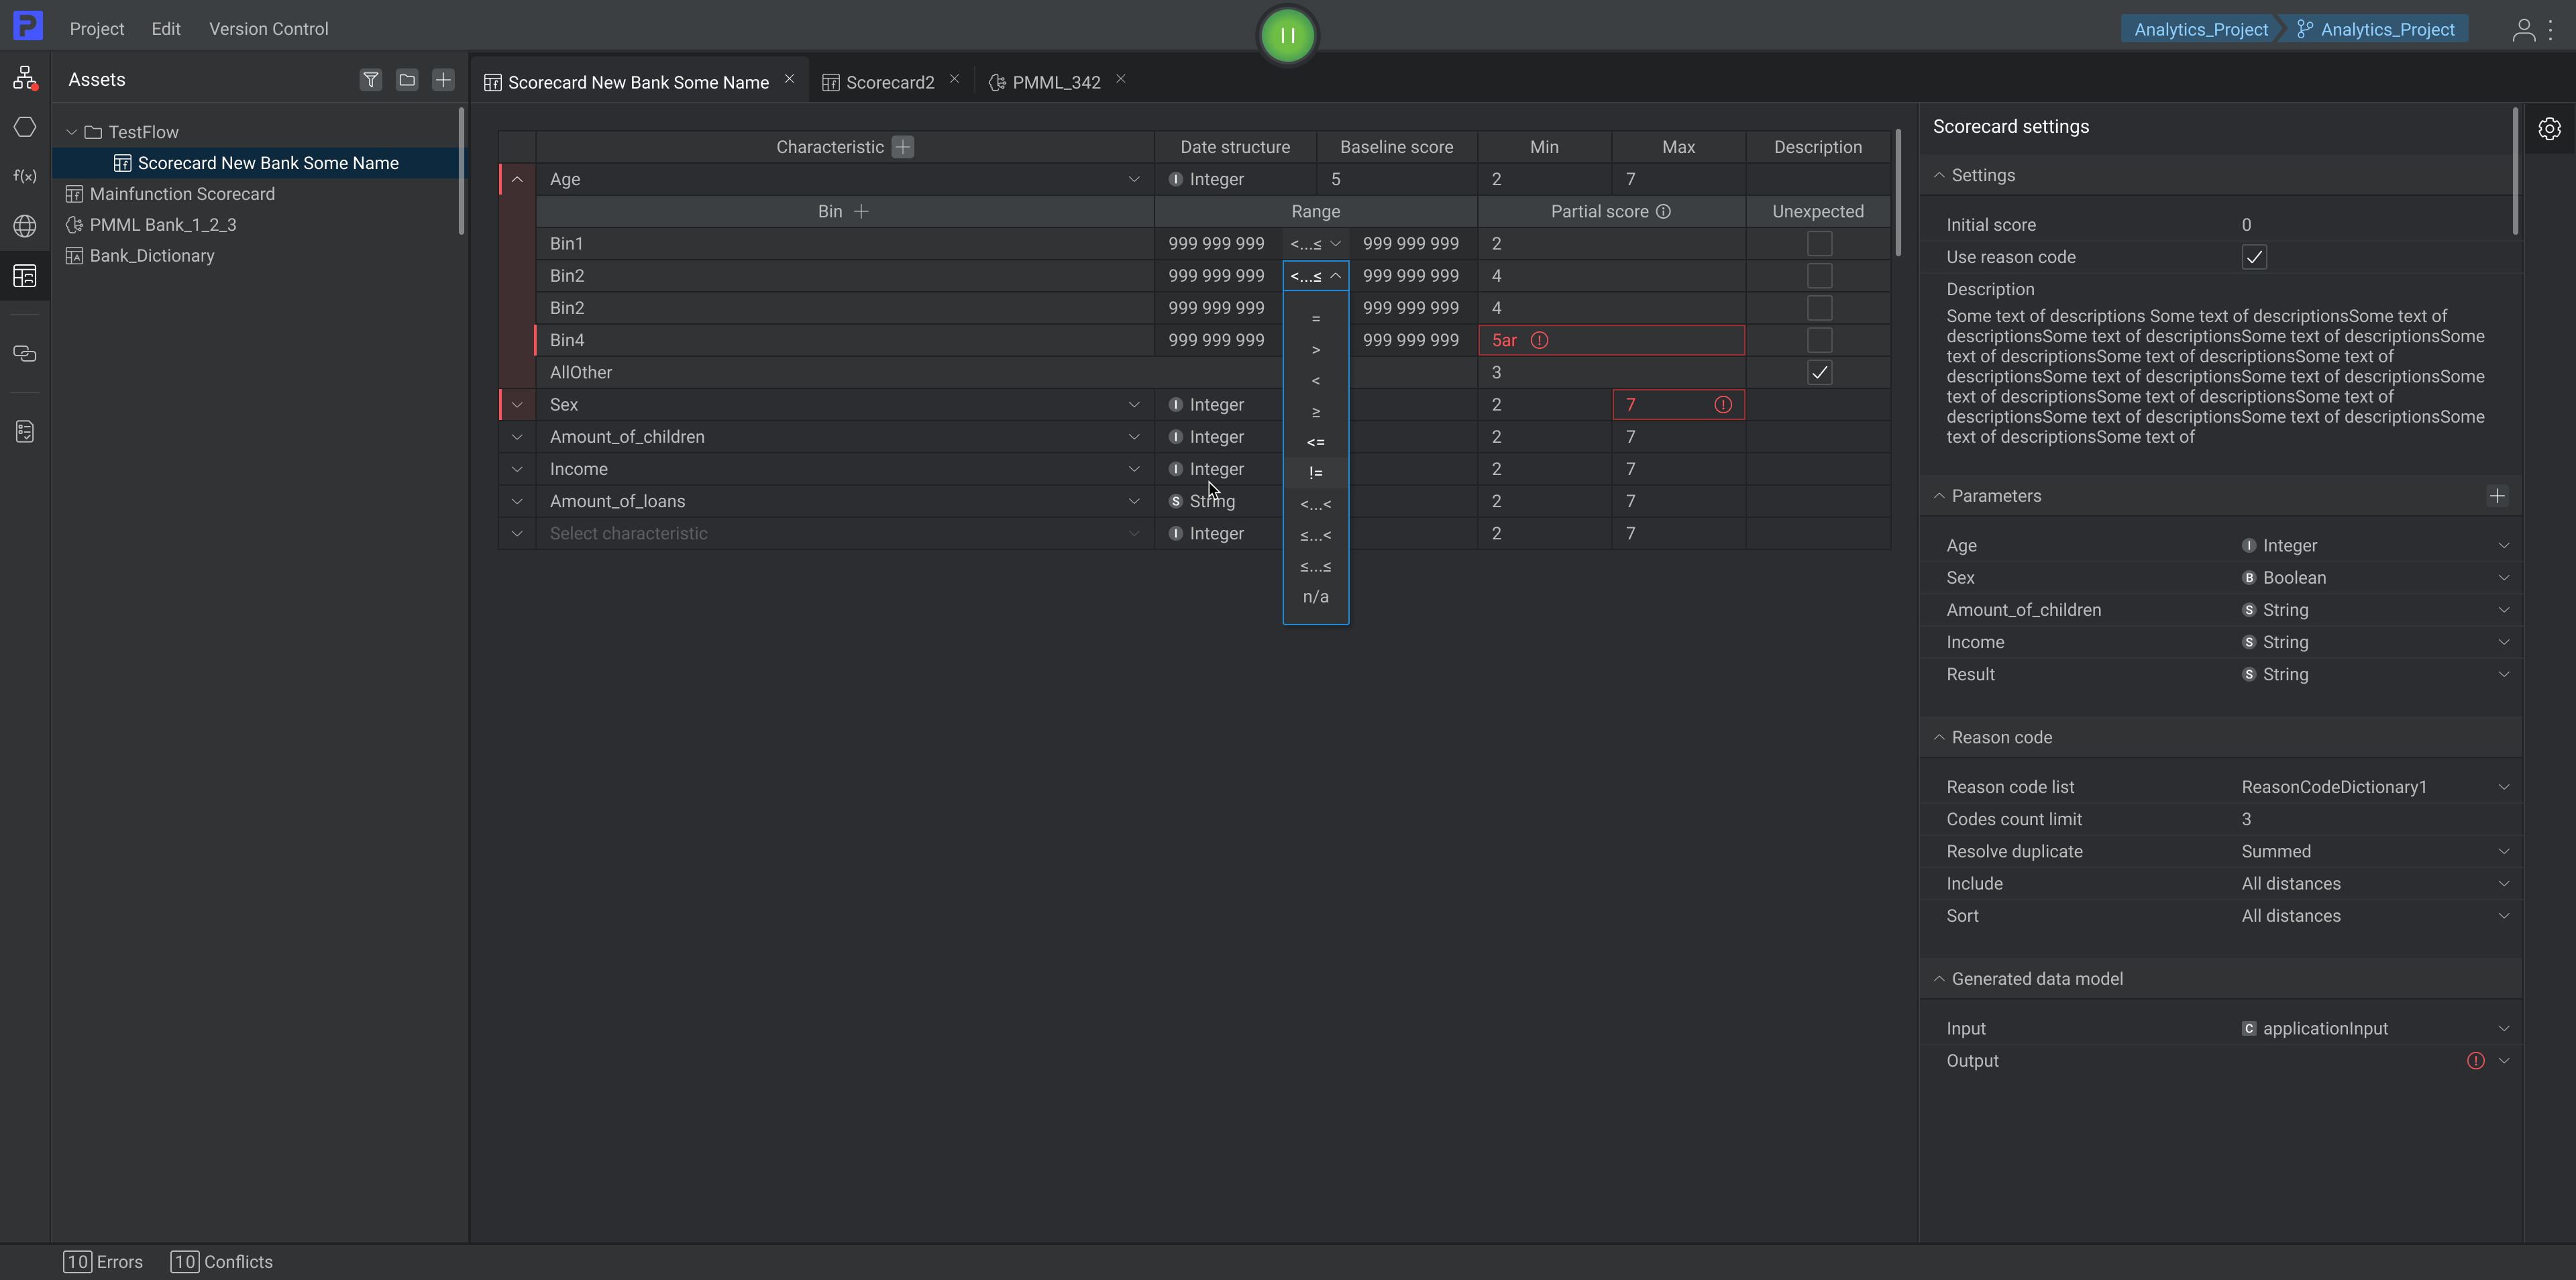This screenshot has width=2576, height=1280.
Task: Select the = operator option
Action: (x=1316, y=318)
